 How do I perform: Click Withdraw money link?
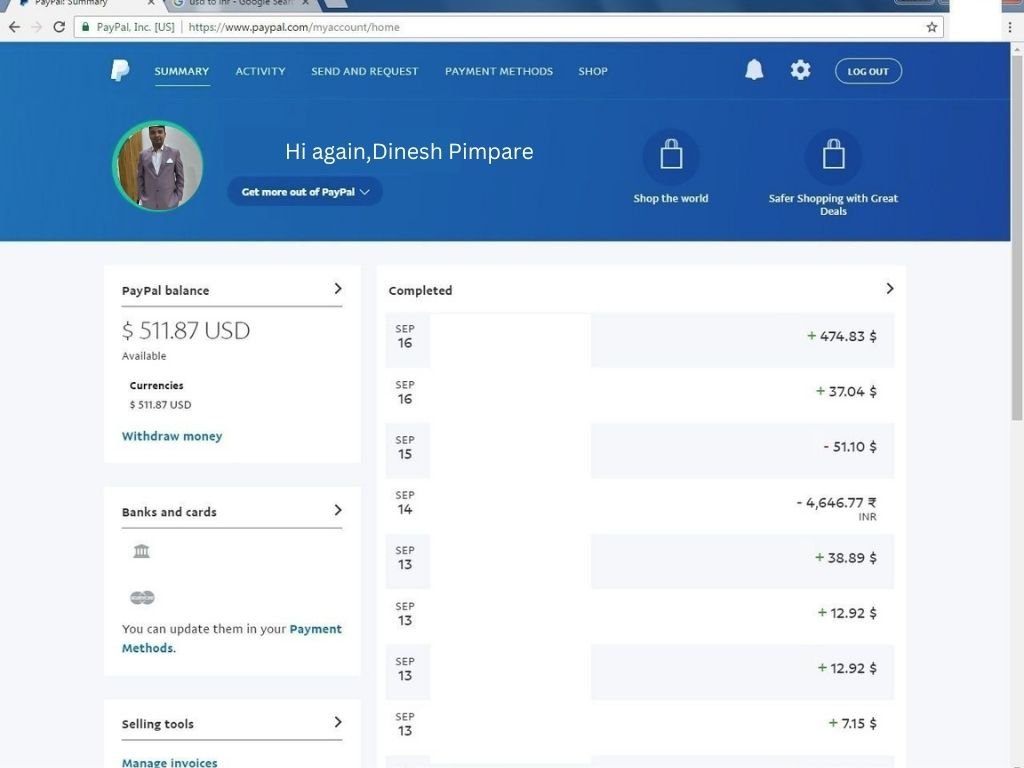172,436
